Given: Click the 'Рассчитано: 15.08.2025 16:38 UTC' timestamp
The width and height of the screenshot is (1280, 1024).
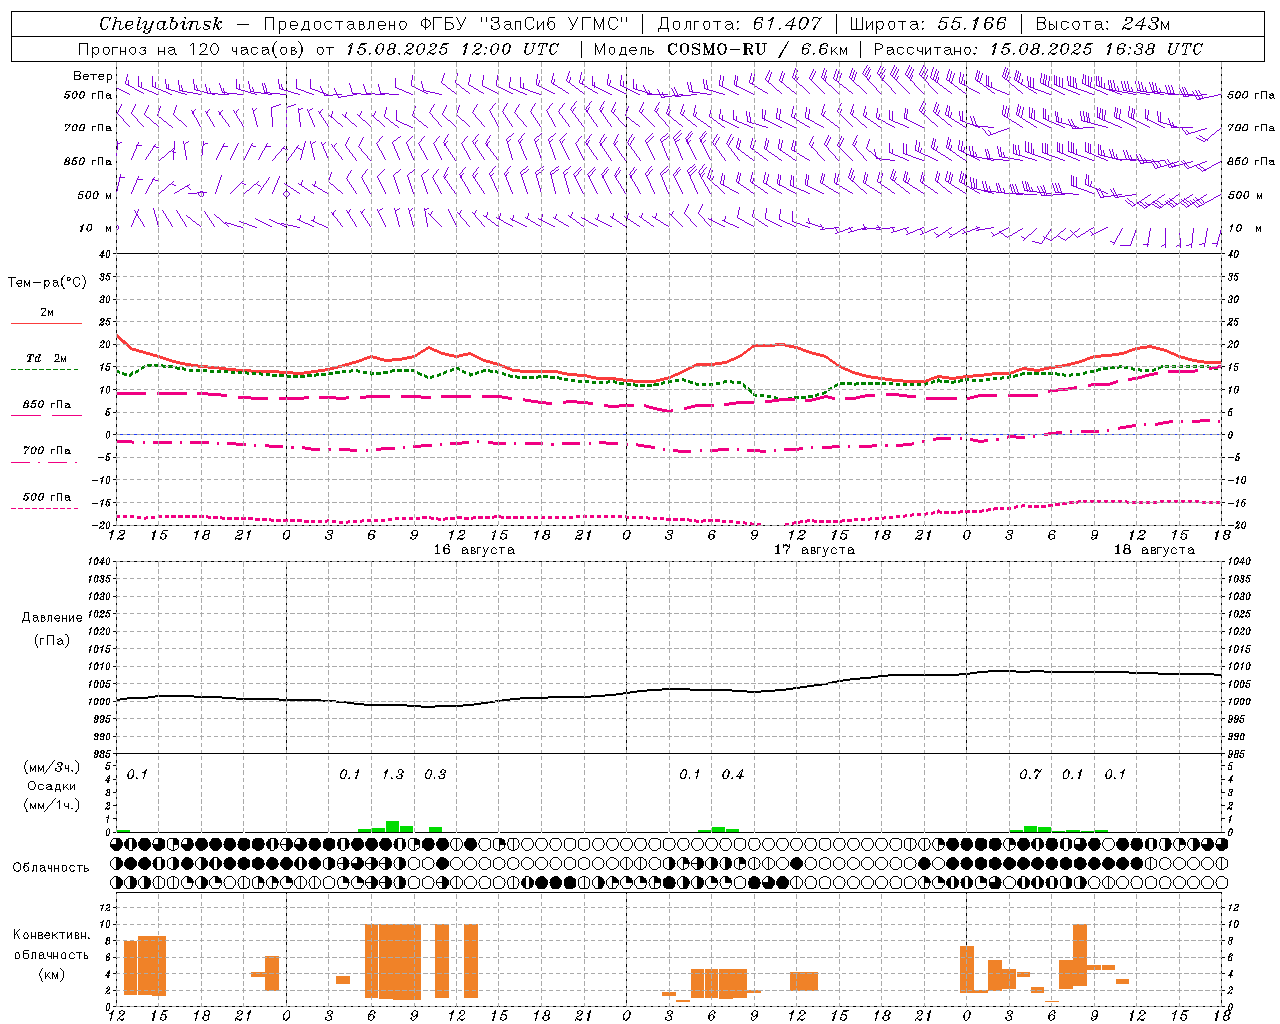Looking at the screenshot, I should pos(1038,49).
